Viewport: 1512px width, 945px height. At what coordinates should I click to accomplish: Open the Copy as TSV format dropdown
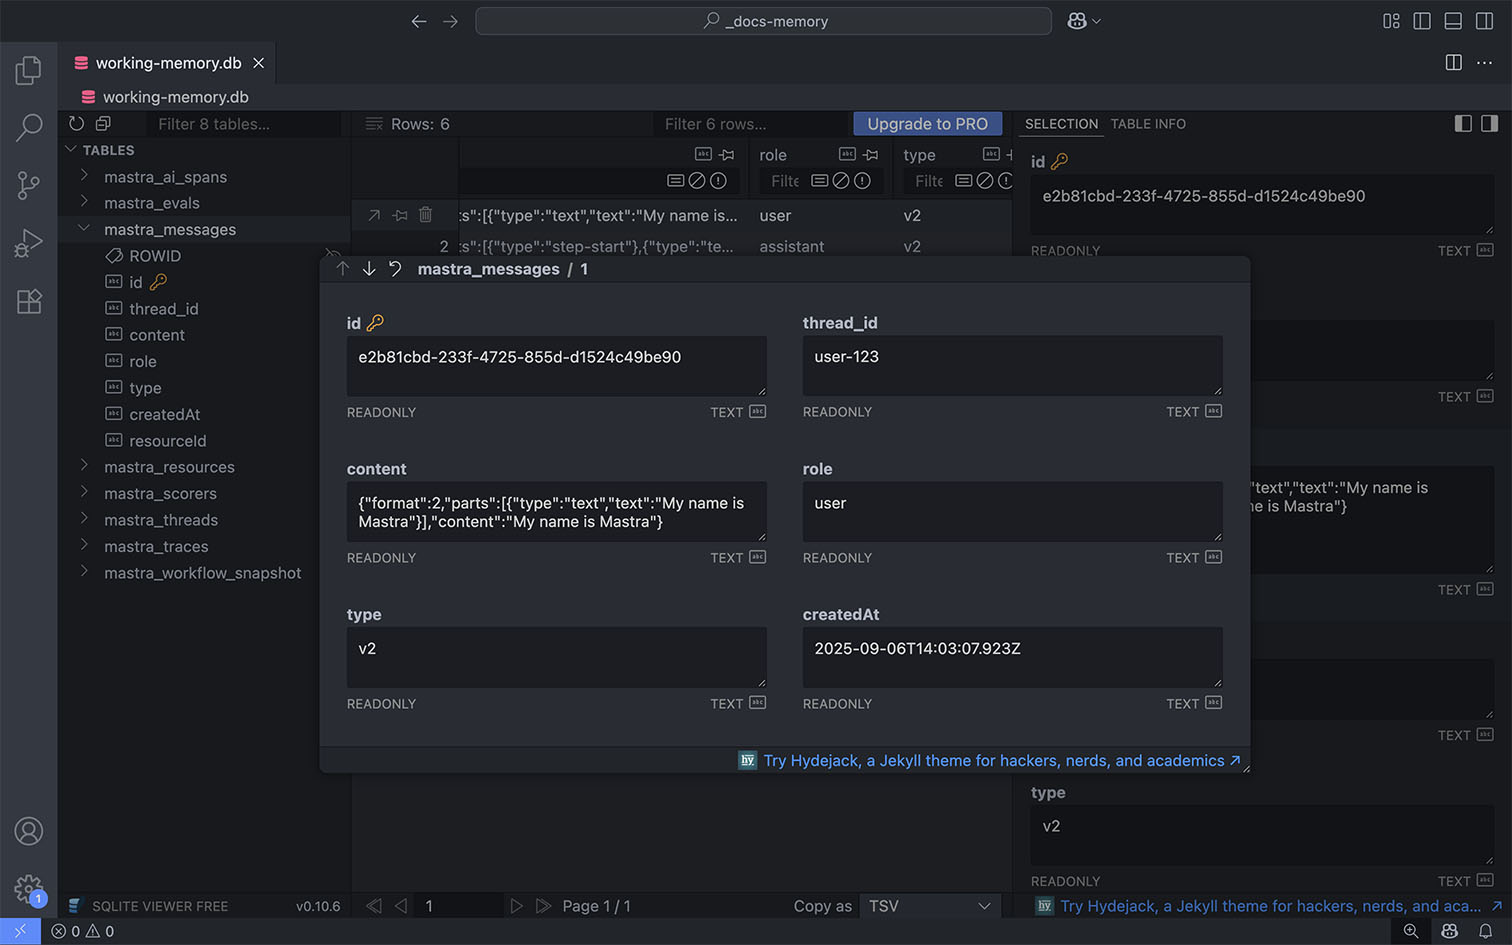[x=930, y=906]
